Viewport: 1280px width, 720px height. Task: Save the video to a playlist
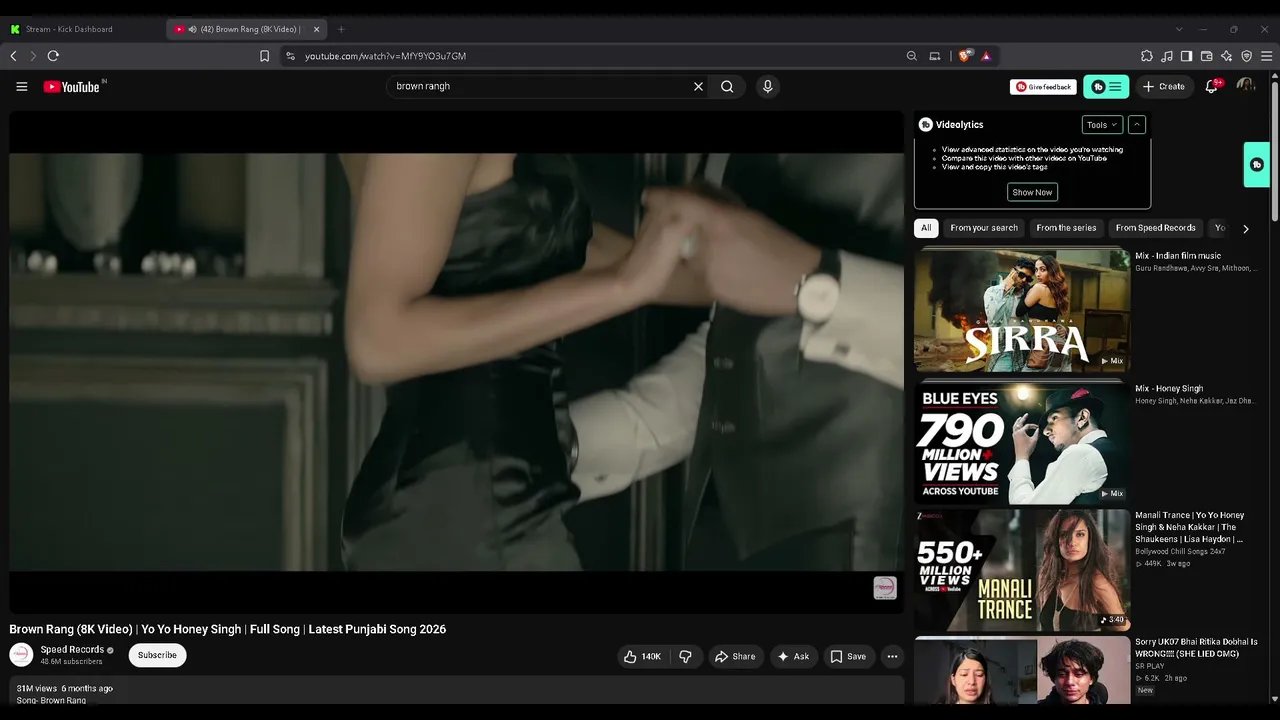pos(848,657)
